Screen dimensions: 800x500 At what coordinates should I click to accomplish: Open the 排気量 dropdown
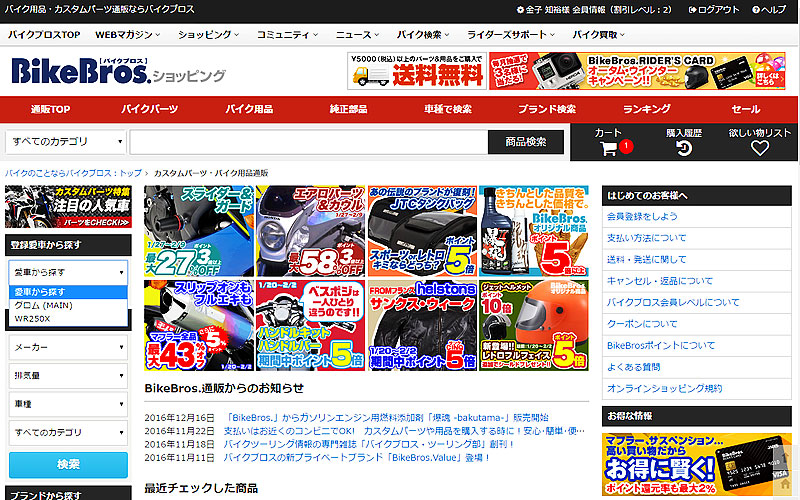pyautogui.click(x=68, y=376)
